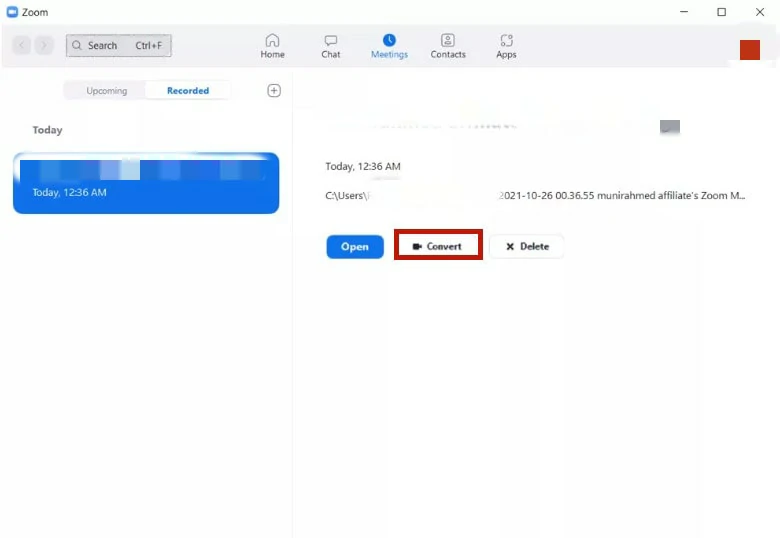This screenshot has height=538, width=780.
Task: Click the forward navigation arrow
Action: pyautogui.click(x=44, y=45)
